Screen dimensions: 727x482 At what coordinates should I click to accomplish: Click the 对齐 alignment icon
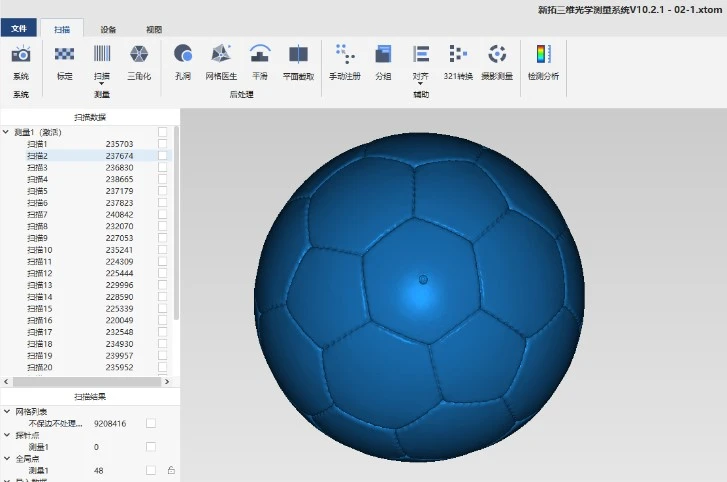[421, 54]
